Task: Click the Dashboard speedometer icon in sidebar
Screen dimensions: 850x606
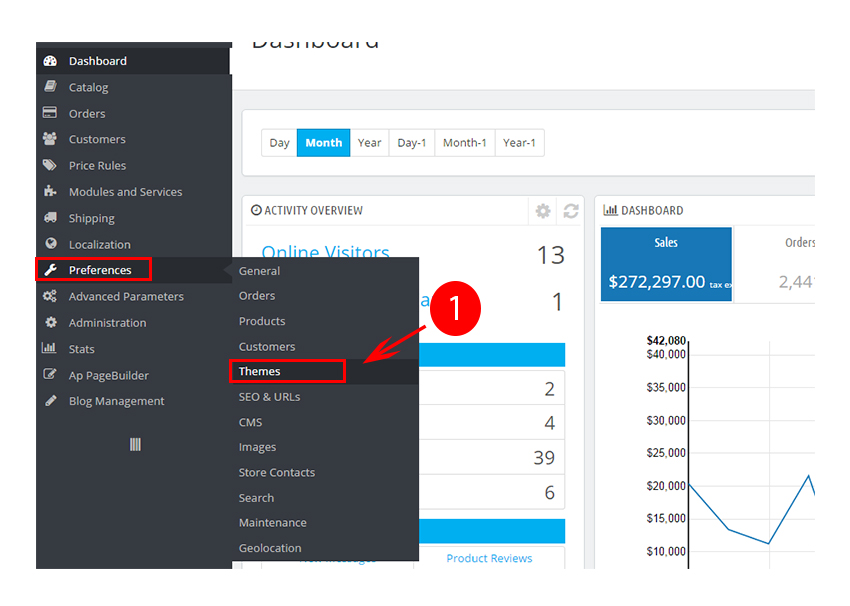Action: pyautogui.click(x=50, y=61)
